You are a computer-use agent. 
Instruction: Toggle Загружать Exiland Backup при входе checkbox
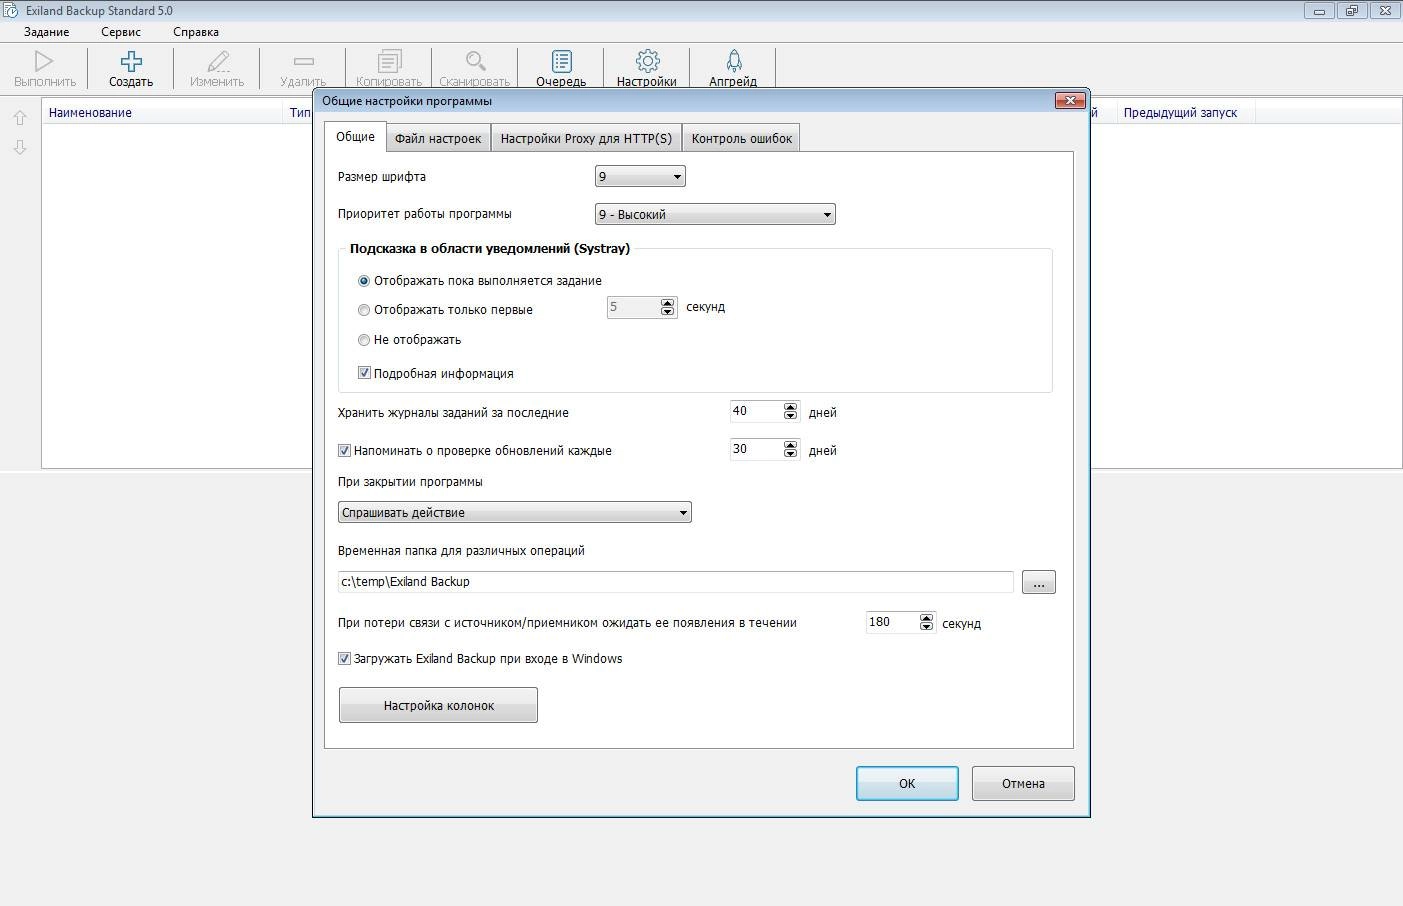point(344,659)
